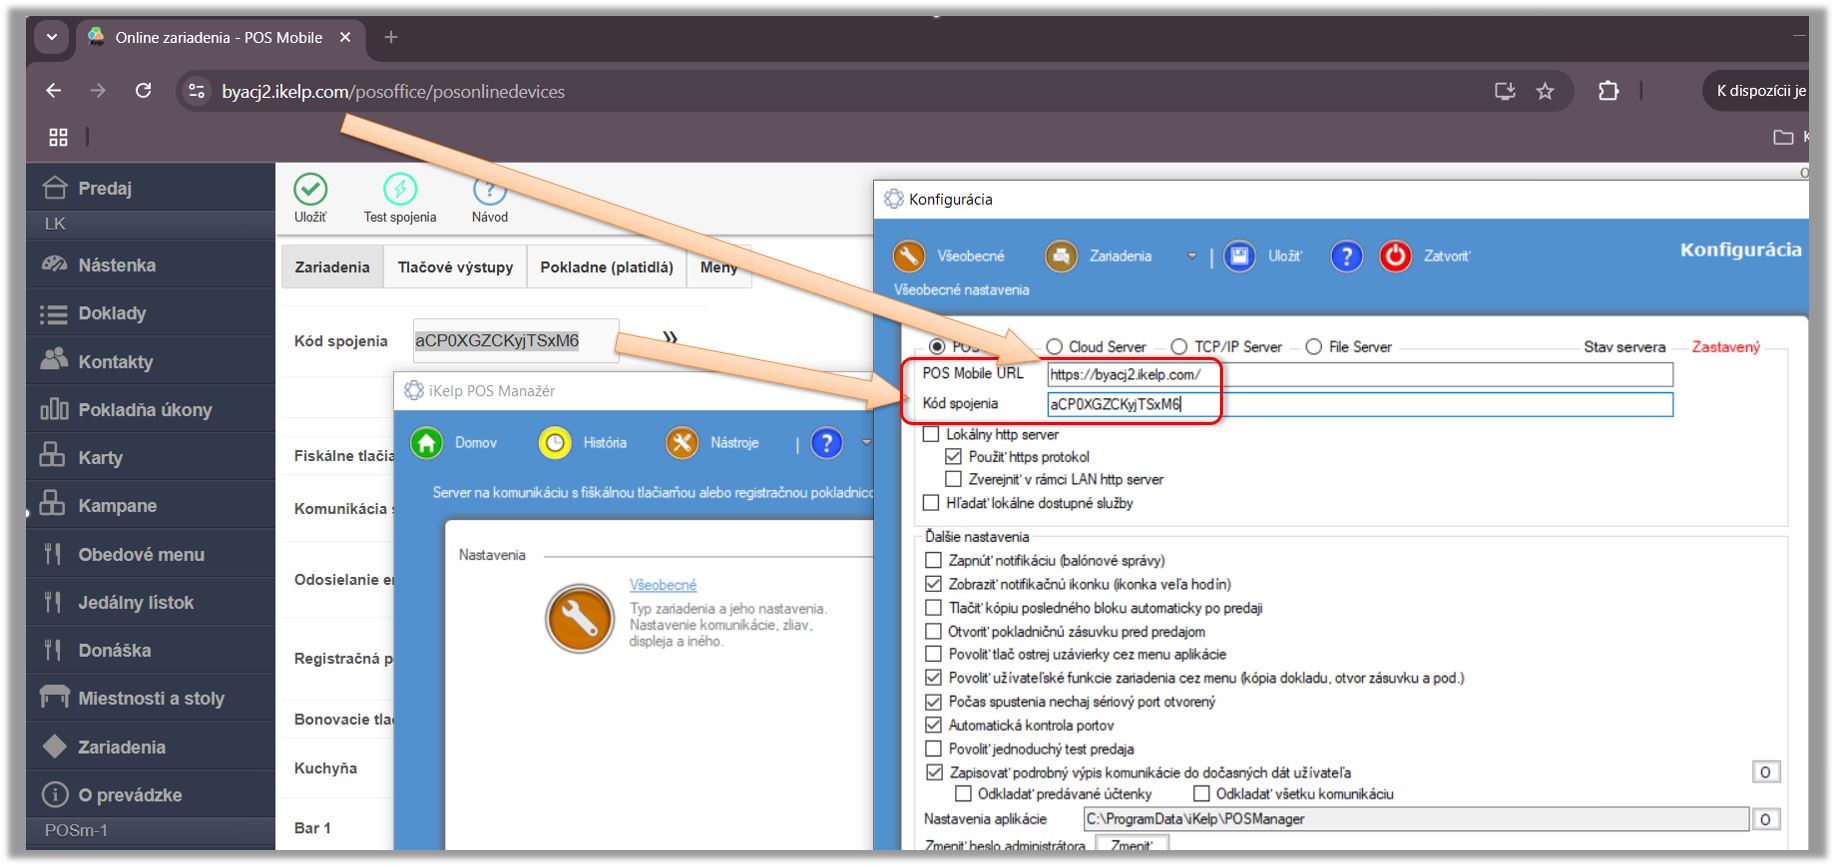Open Všeobecné settings wrench icon in Konfigurácia
The width and height of the screenshot is (1838, 865).
tap(909, 256)
